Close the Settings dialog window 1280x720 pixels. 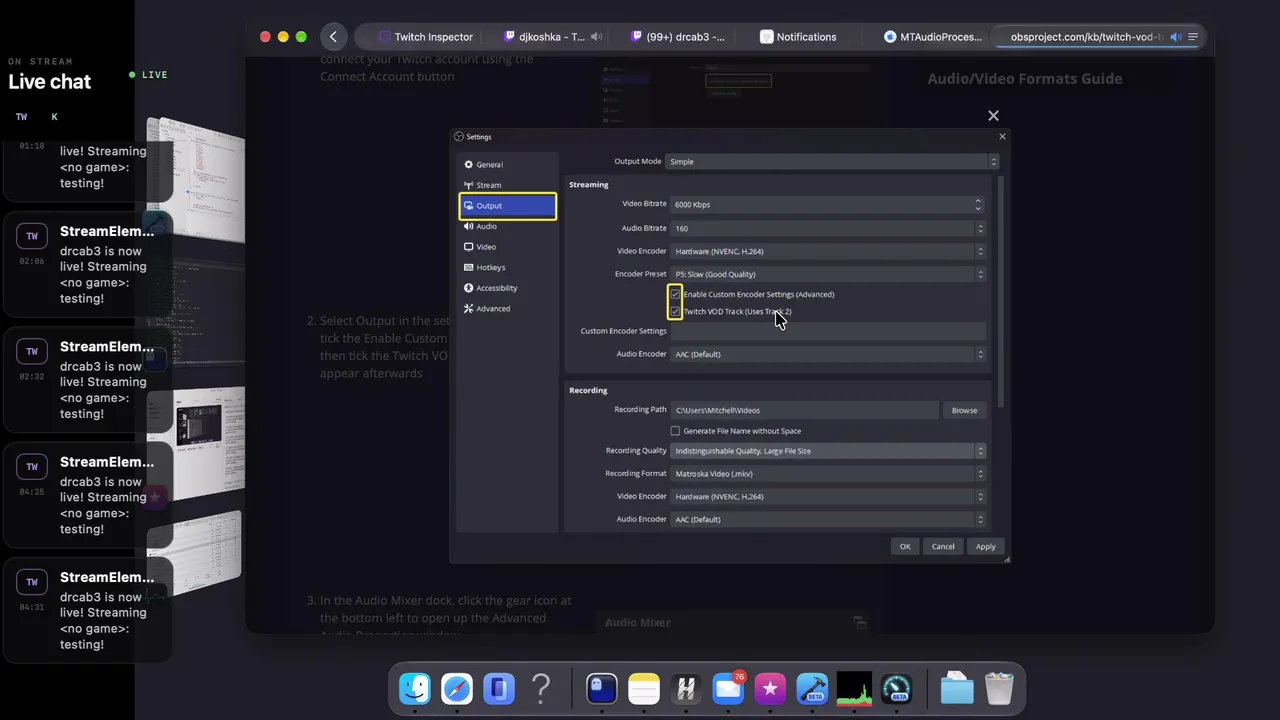click(1002, 137)
